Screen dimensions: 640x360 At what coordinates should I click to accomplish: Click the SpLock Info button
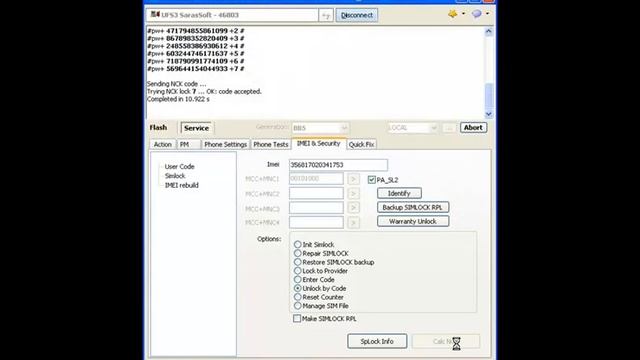377,341
